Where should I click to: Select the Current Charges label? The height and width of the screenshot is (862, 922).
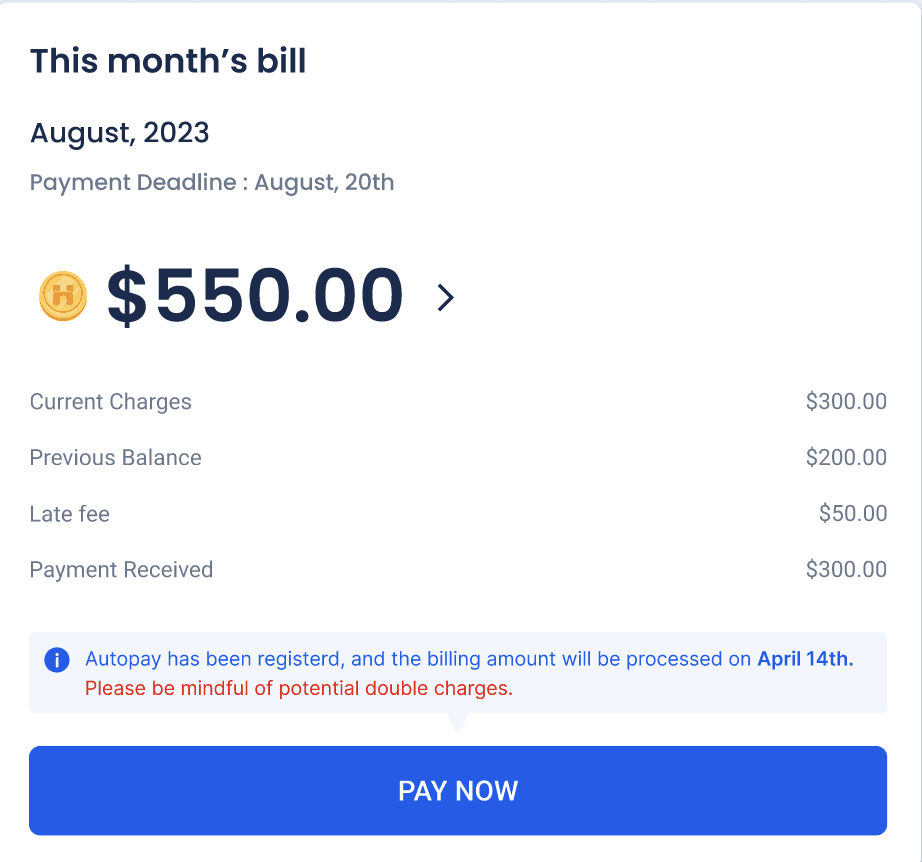[111, 402]
